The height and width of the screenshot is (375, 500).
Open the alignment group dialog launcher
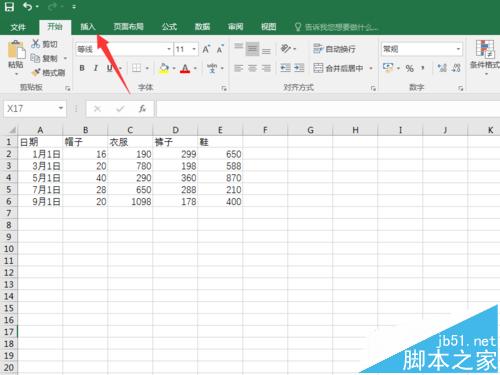373,88
